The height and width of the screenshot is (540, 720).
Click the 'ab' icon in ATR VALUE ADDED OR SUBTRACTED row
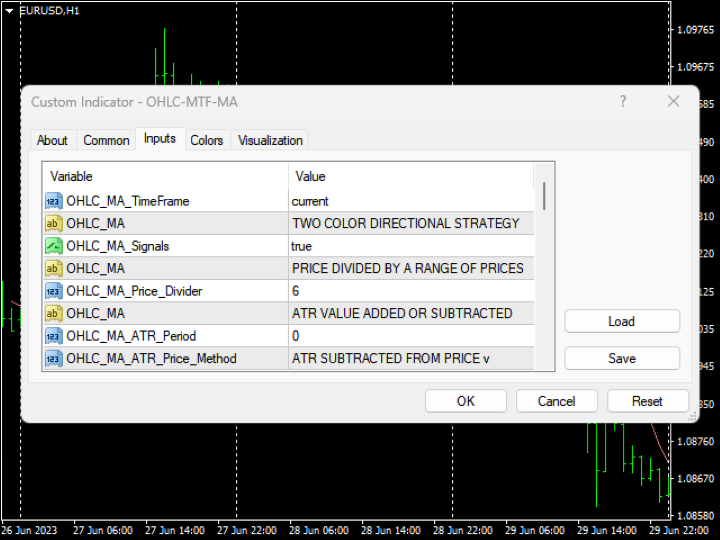54,313
